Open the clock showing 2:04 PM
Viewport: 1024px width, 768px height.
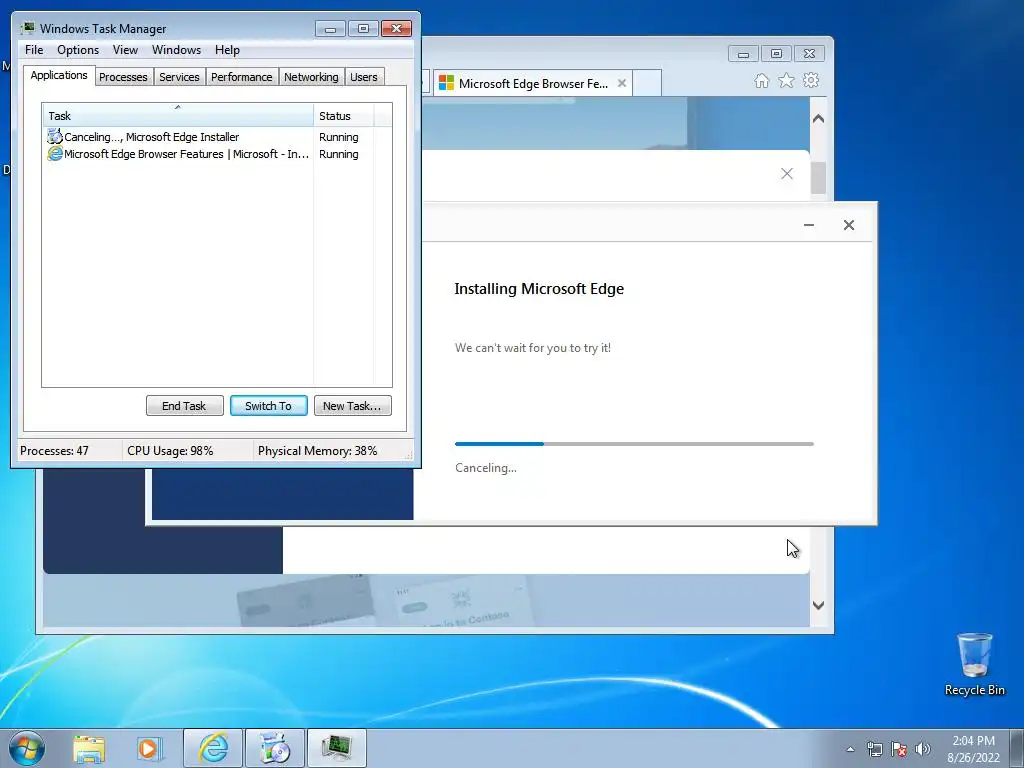973,748
